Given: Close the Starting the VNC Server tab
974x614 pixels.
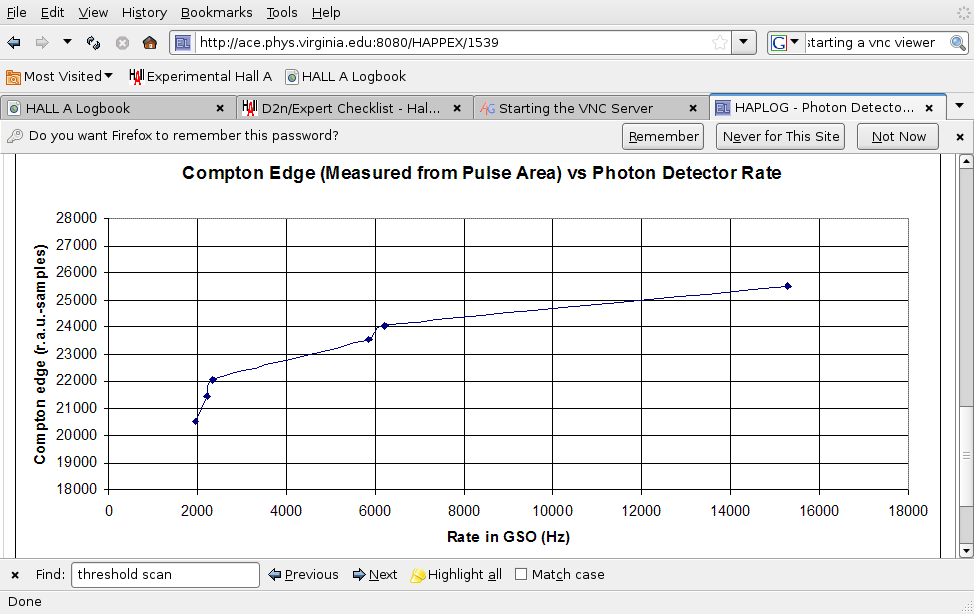Looking at the screenshot, I should pos(693,108).
